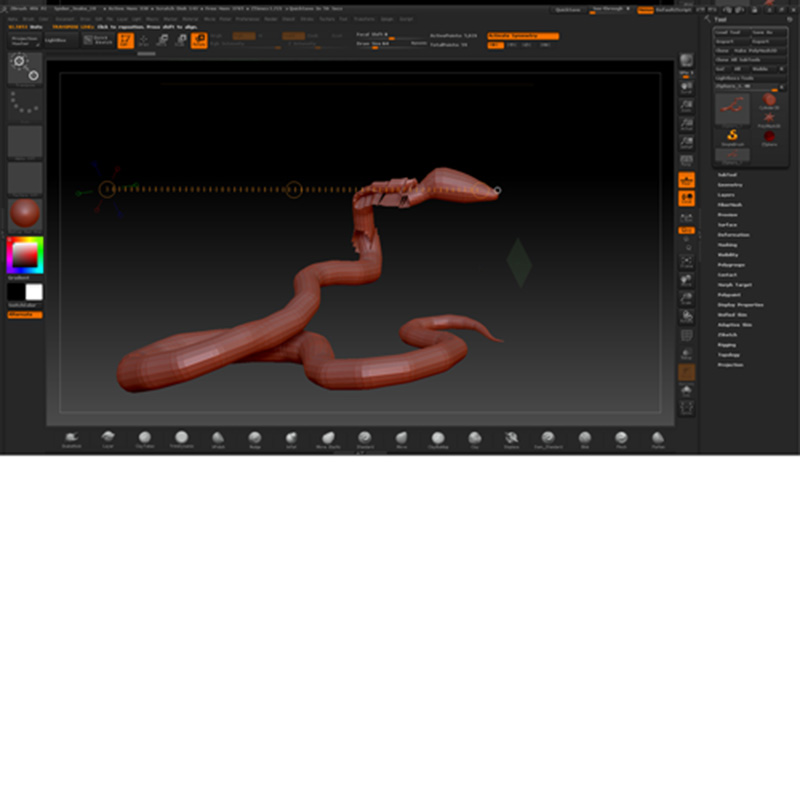This screenshot has height=800, width=800.
Task: Click Make PolyMesh3D button
Action: pyautogui.click(x=759, y=51)
